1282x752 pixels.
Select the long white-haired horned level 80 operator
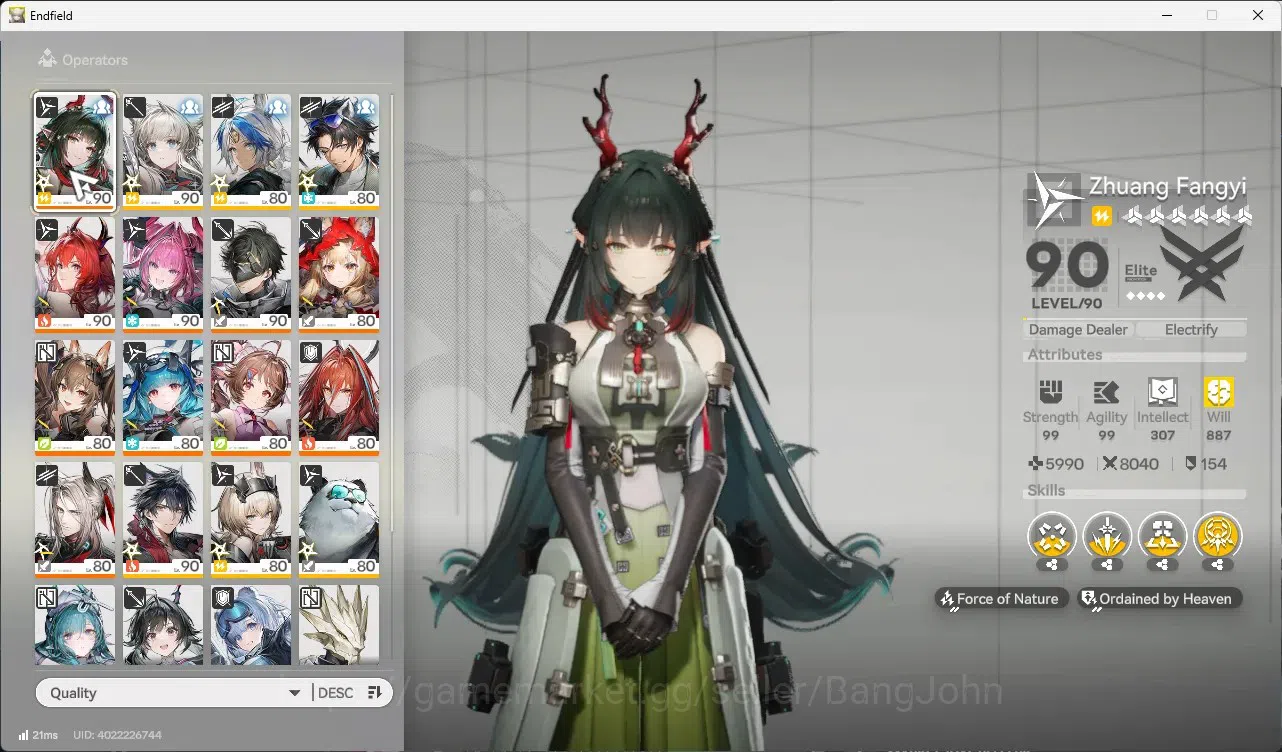pos(75,520)
